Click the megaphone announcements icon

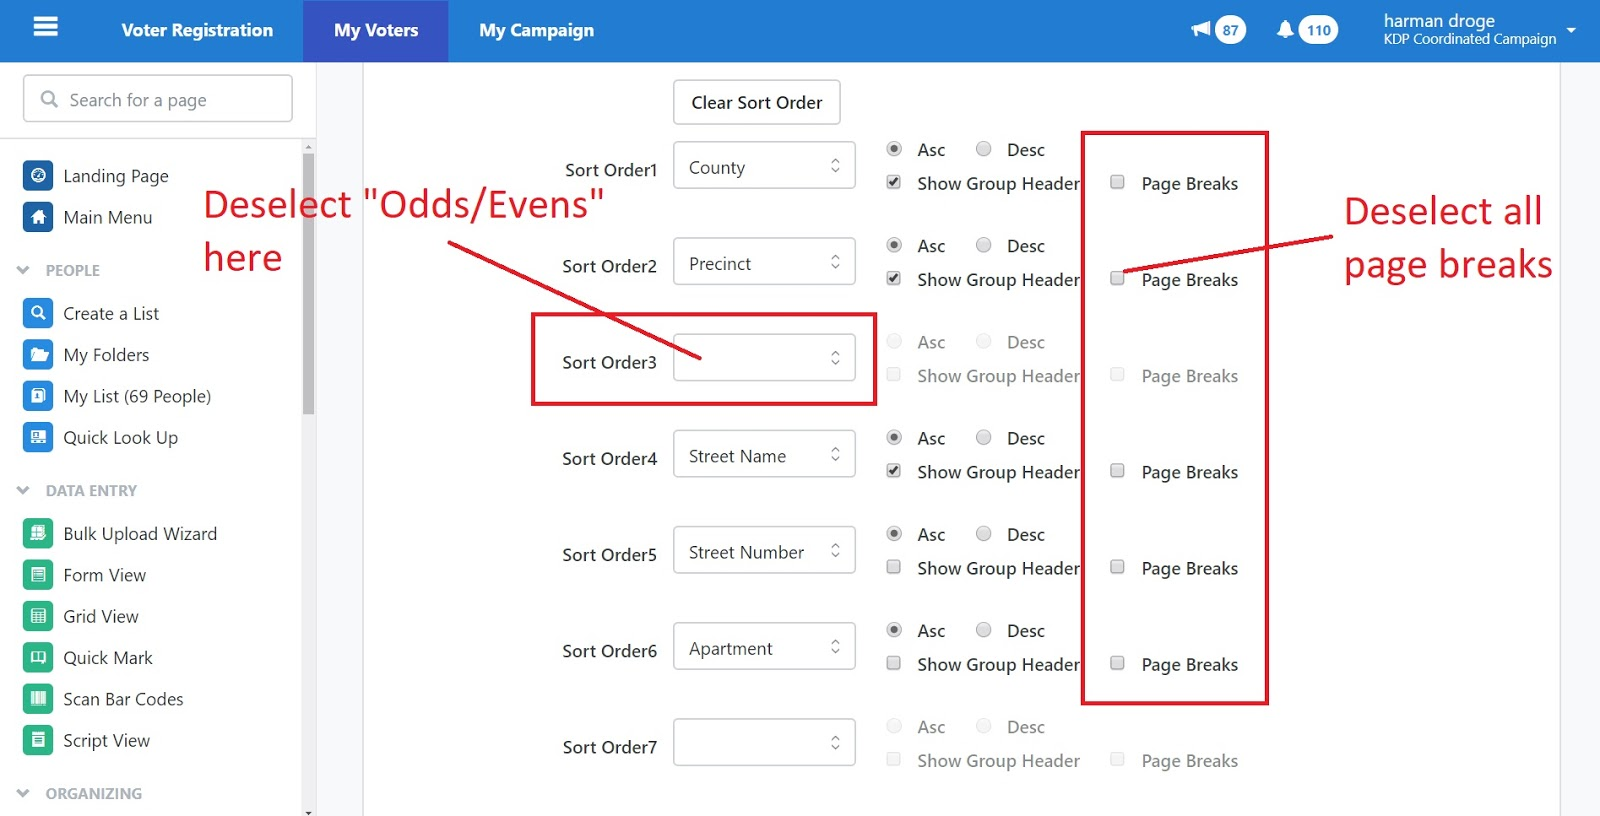(1201, 29)
